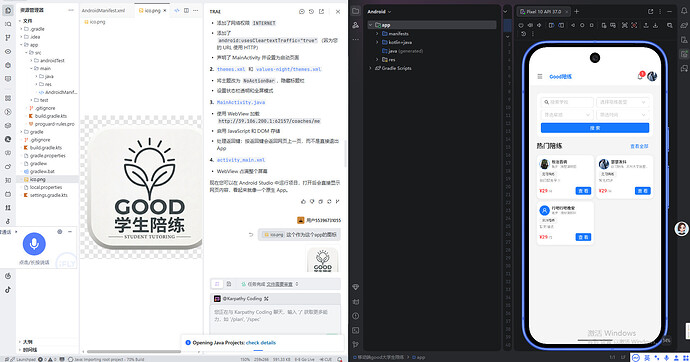
Task: Click thumbs-up icon under AI response
Action: click(x=303, y=201)
